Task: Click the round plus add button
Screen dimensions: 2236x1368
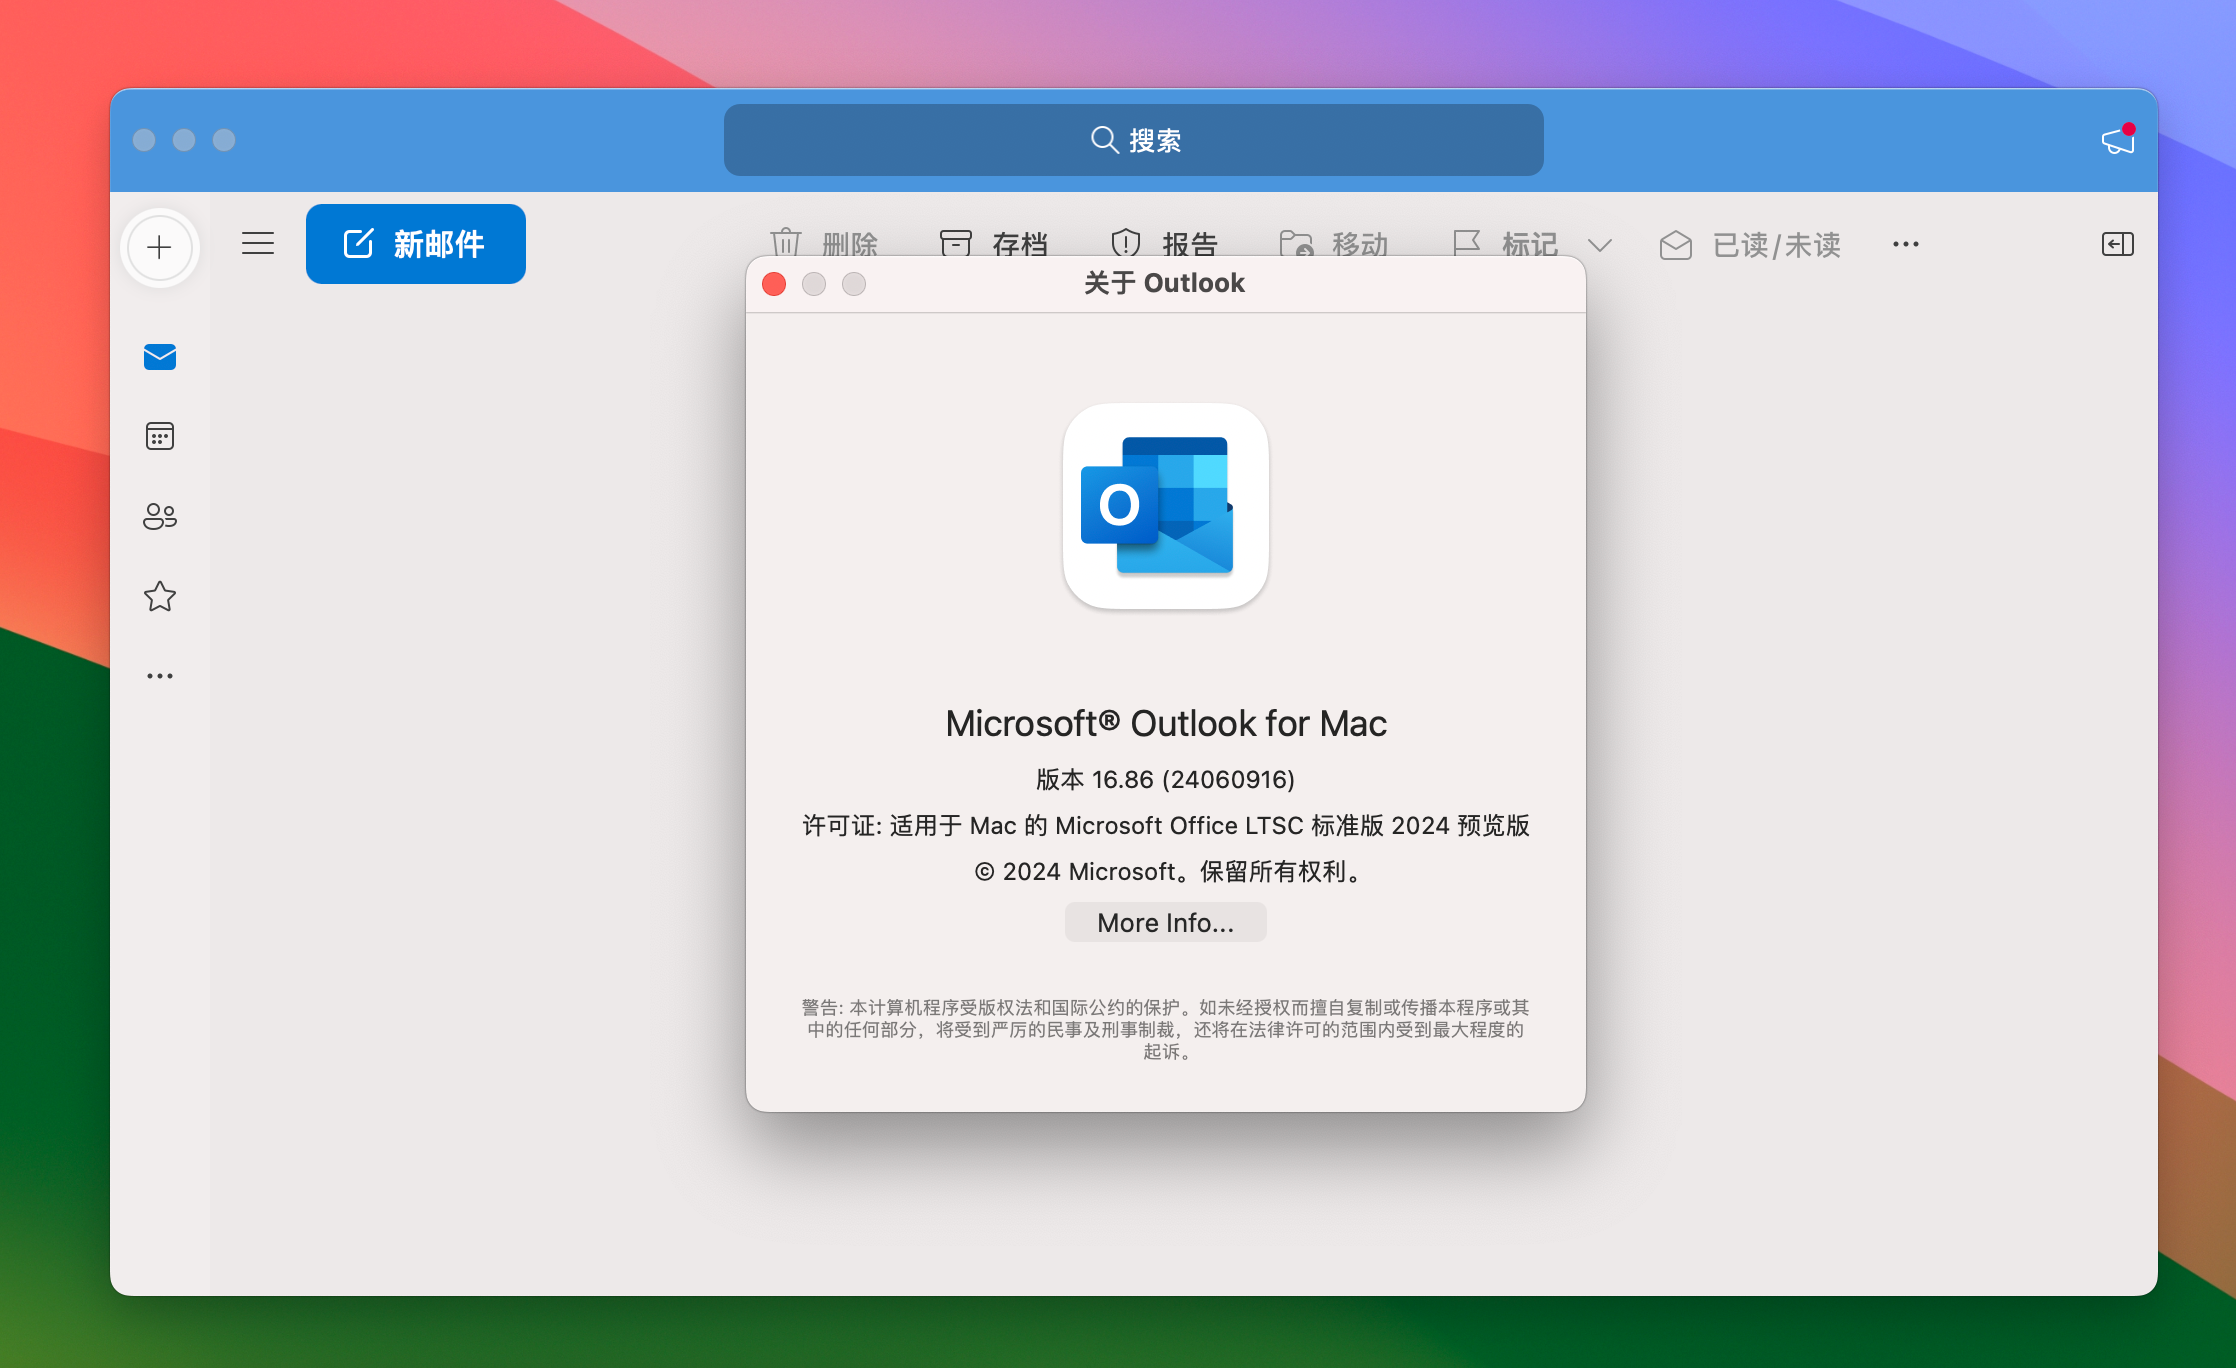Action: [x=160, y=247]
